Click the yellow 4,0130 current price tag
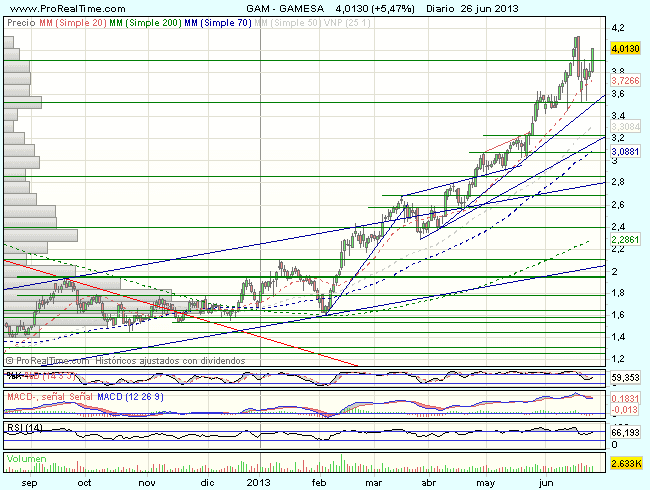Screen dimensions: 650x490 (624, 47)
